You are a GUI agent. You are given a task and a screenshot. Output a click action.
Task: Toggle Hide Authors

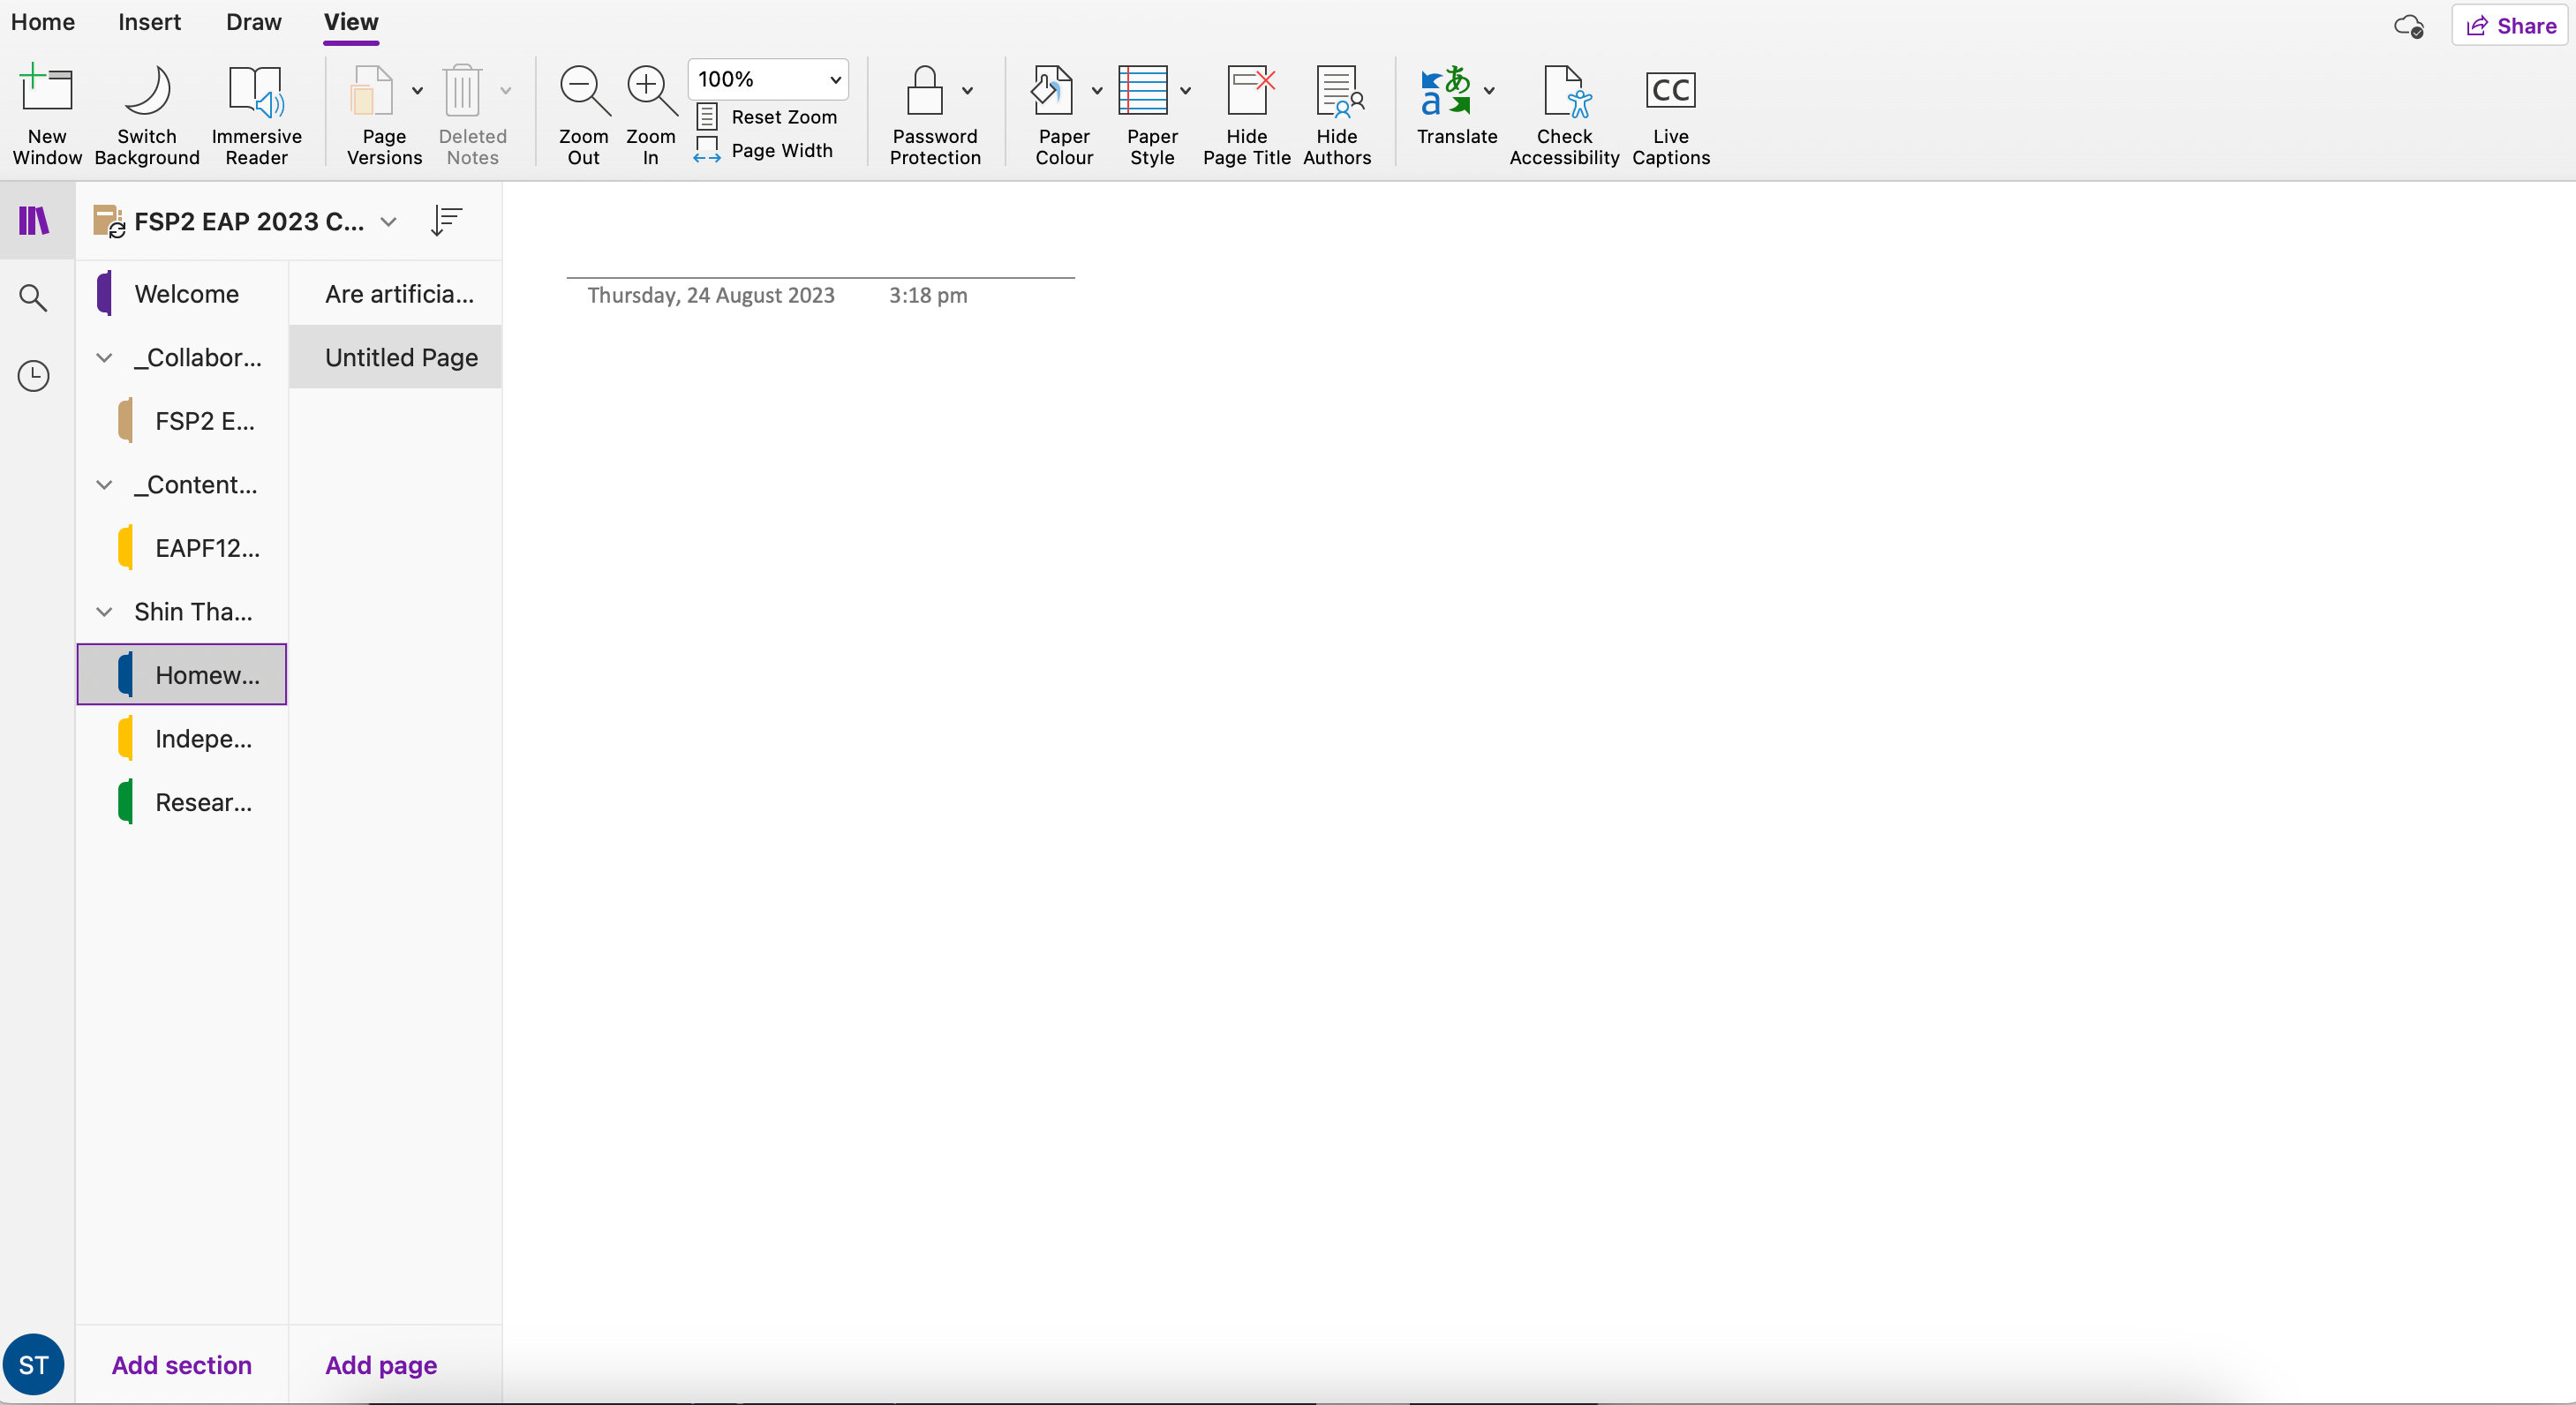pos(1336,113)
